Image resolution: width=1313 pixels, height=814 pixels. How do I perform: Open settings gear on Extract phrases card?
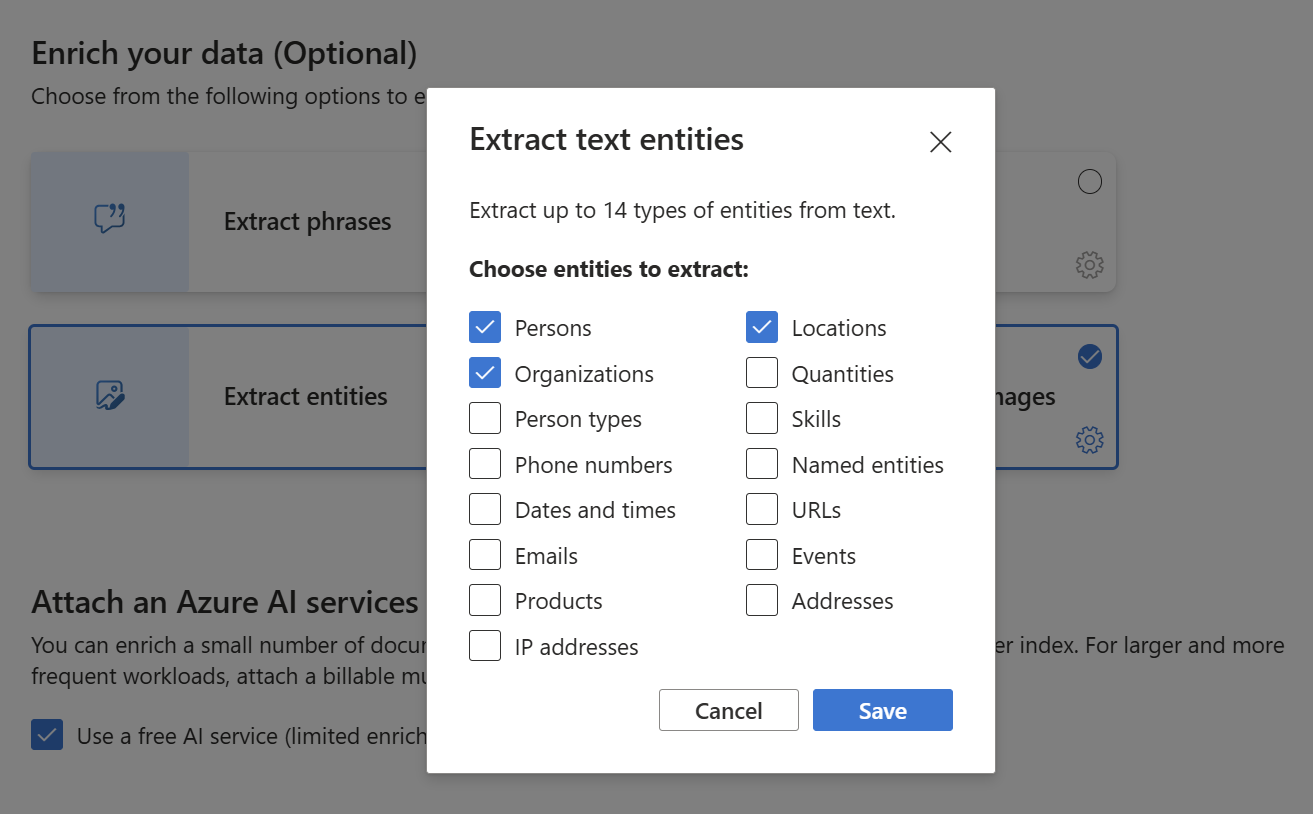pyautogui.click(x=1089, y=265)
